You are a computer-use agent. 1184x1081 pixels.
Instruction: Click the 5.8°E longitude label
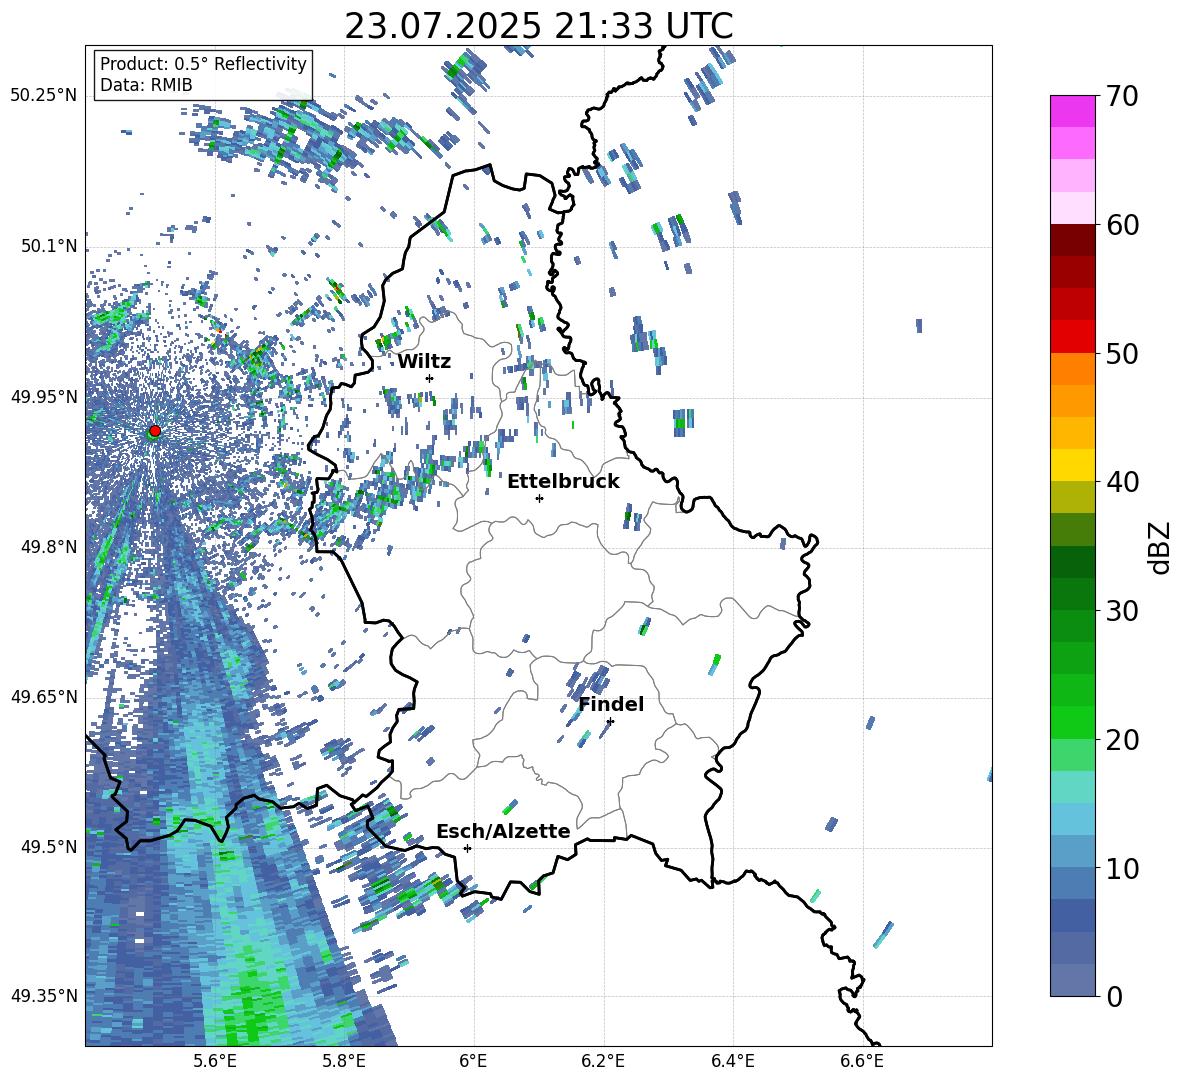[x=344, y=1061]
